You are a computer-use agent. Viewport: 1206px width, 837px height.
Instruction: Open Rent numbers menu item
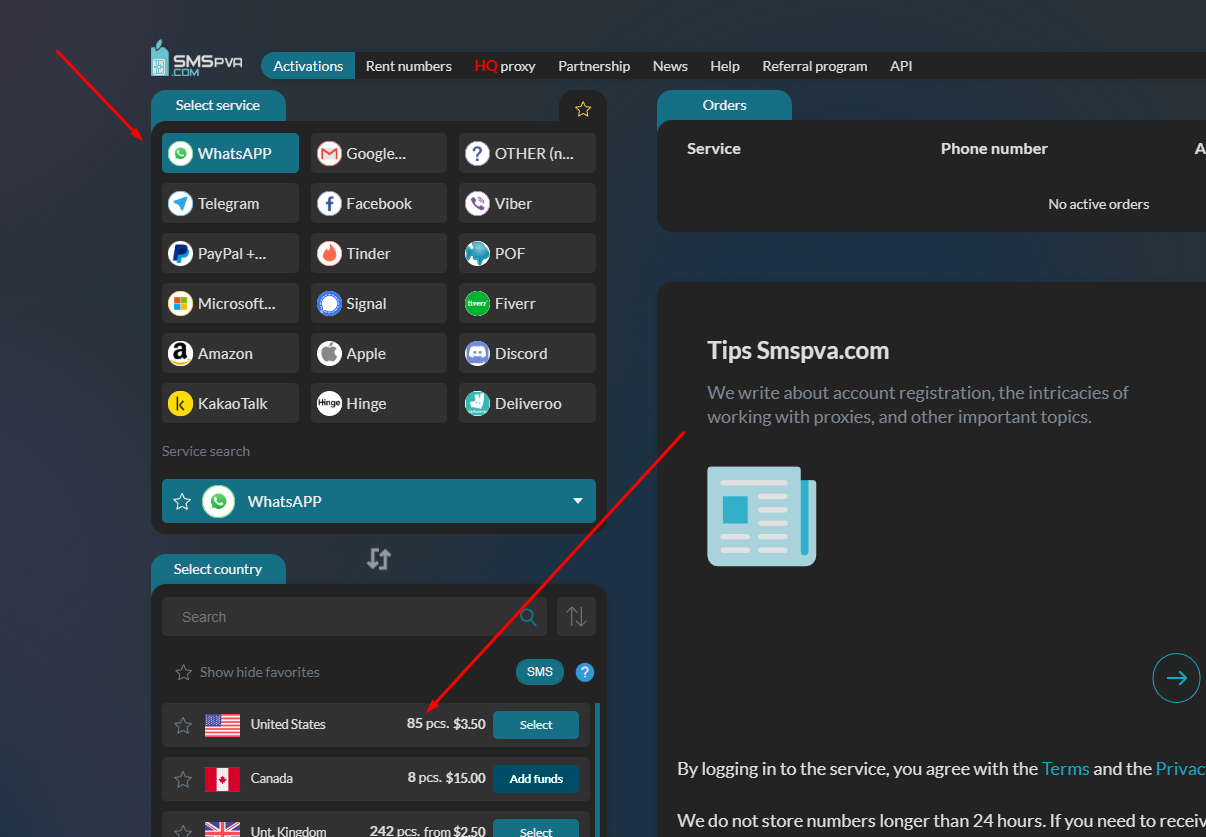[409, 66]
